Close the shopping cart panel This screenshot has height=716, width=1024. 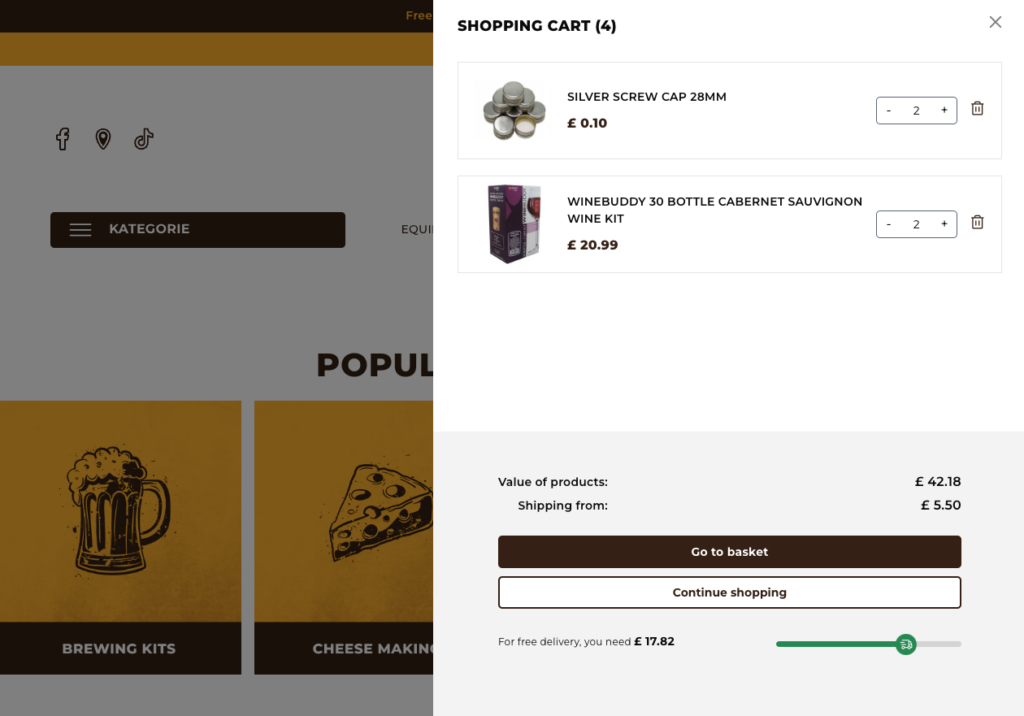tap(995, 22)
